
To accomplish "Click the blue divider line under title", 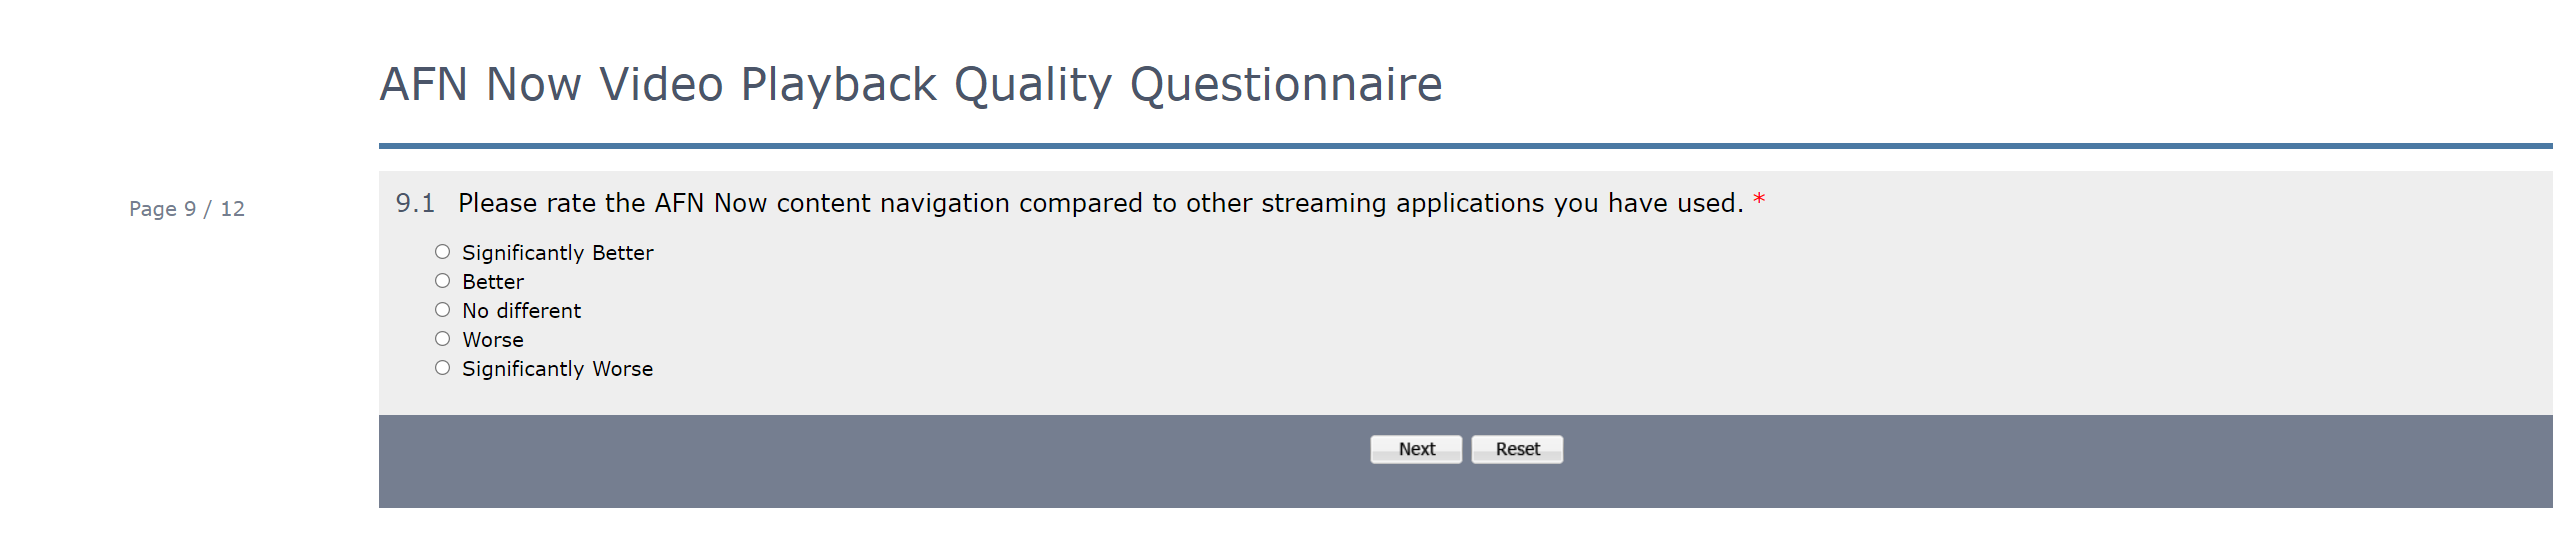I will (1400, 146).
